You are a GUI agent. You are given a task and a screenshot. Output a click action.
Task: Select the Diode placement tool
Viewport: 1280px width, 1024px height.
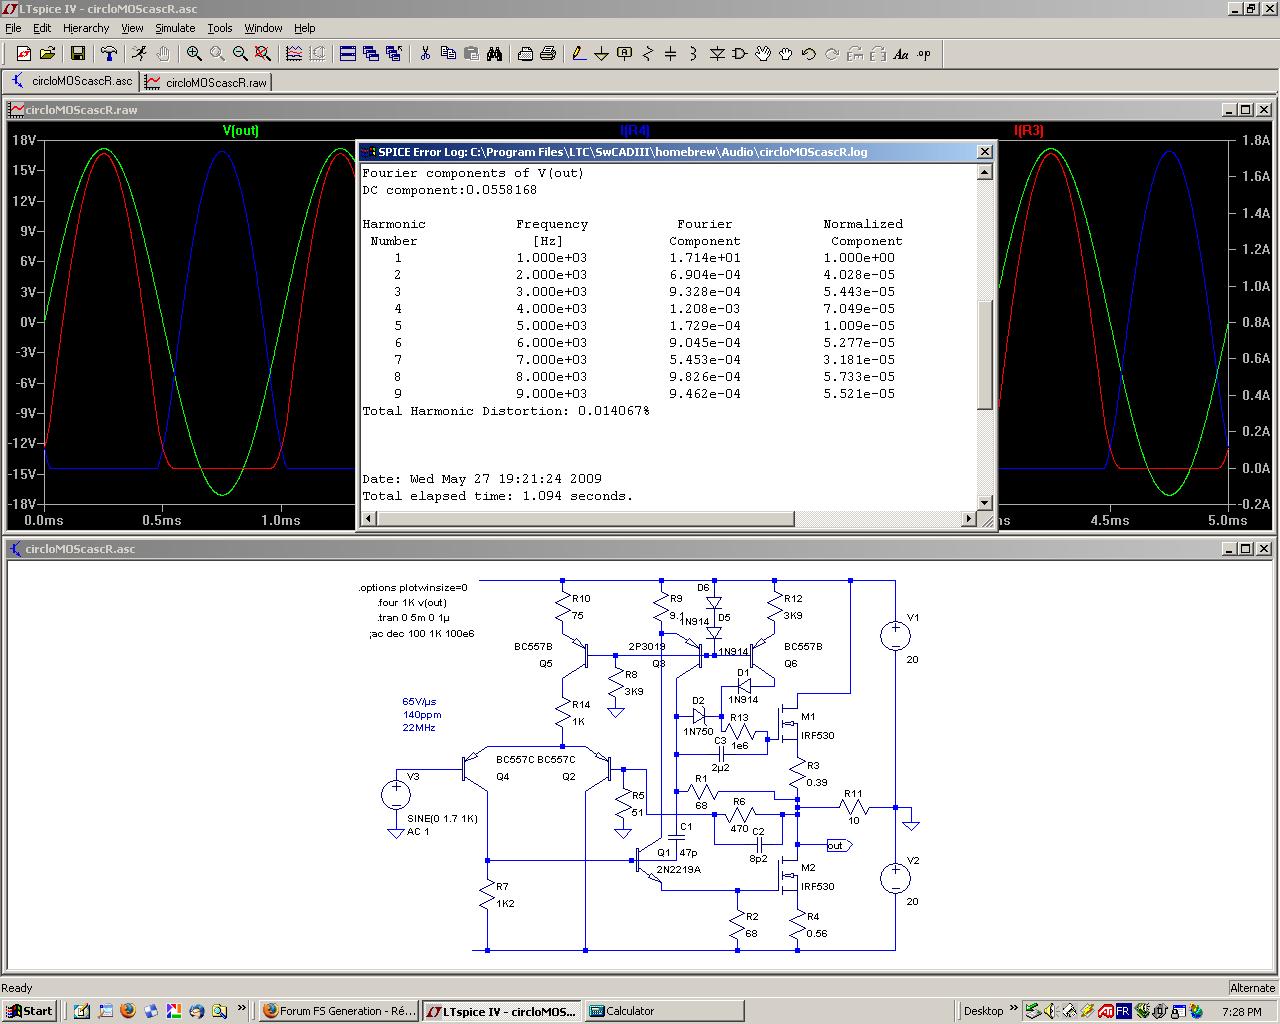click(717, 54)
